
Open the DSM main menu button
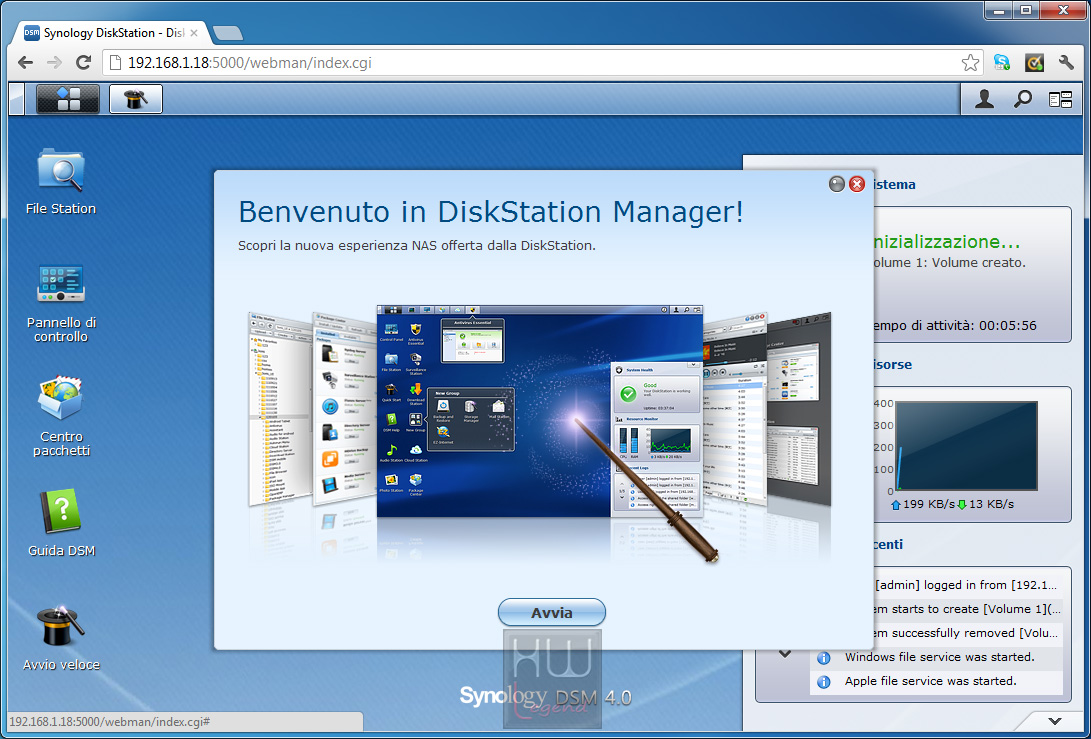[67, 99]
